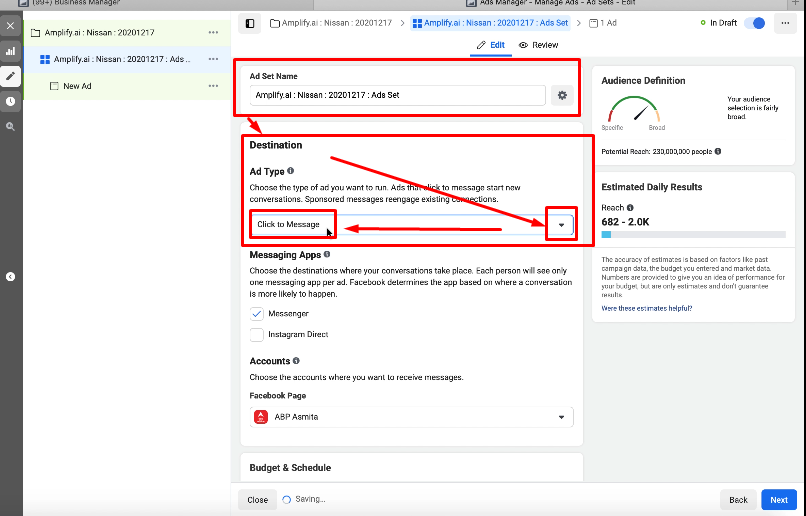
Task: Check the Instagram Direct checkbox
Action: (257, 335)
